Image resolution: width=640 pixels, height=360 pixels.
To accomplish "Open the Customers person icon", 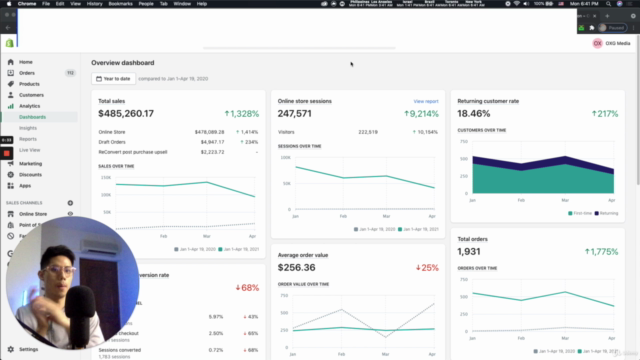I will point(11,95).
